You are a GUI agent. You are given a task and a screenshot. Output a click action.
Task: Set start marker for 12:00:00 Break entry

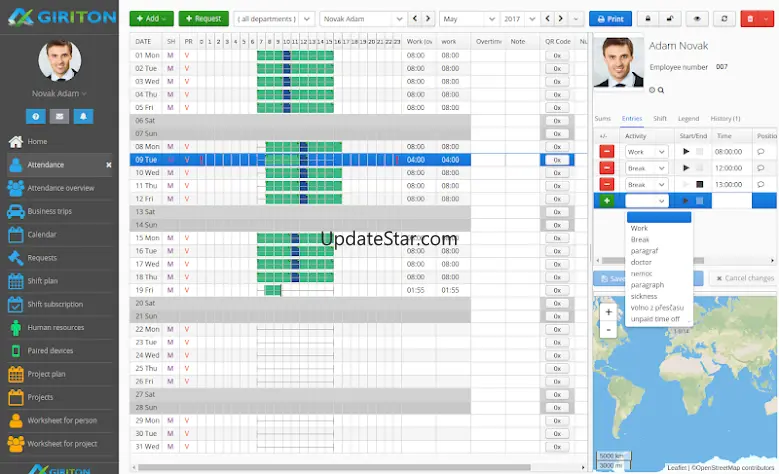click(x=686, y=168)
